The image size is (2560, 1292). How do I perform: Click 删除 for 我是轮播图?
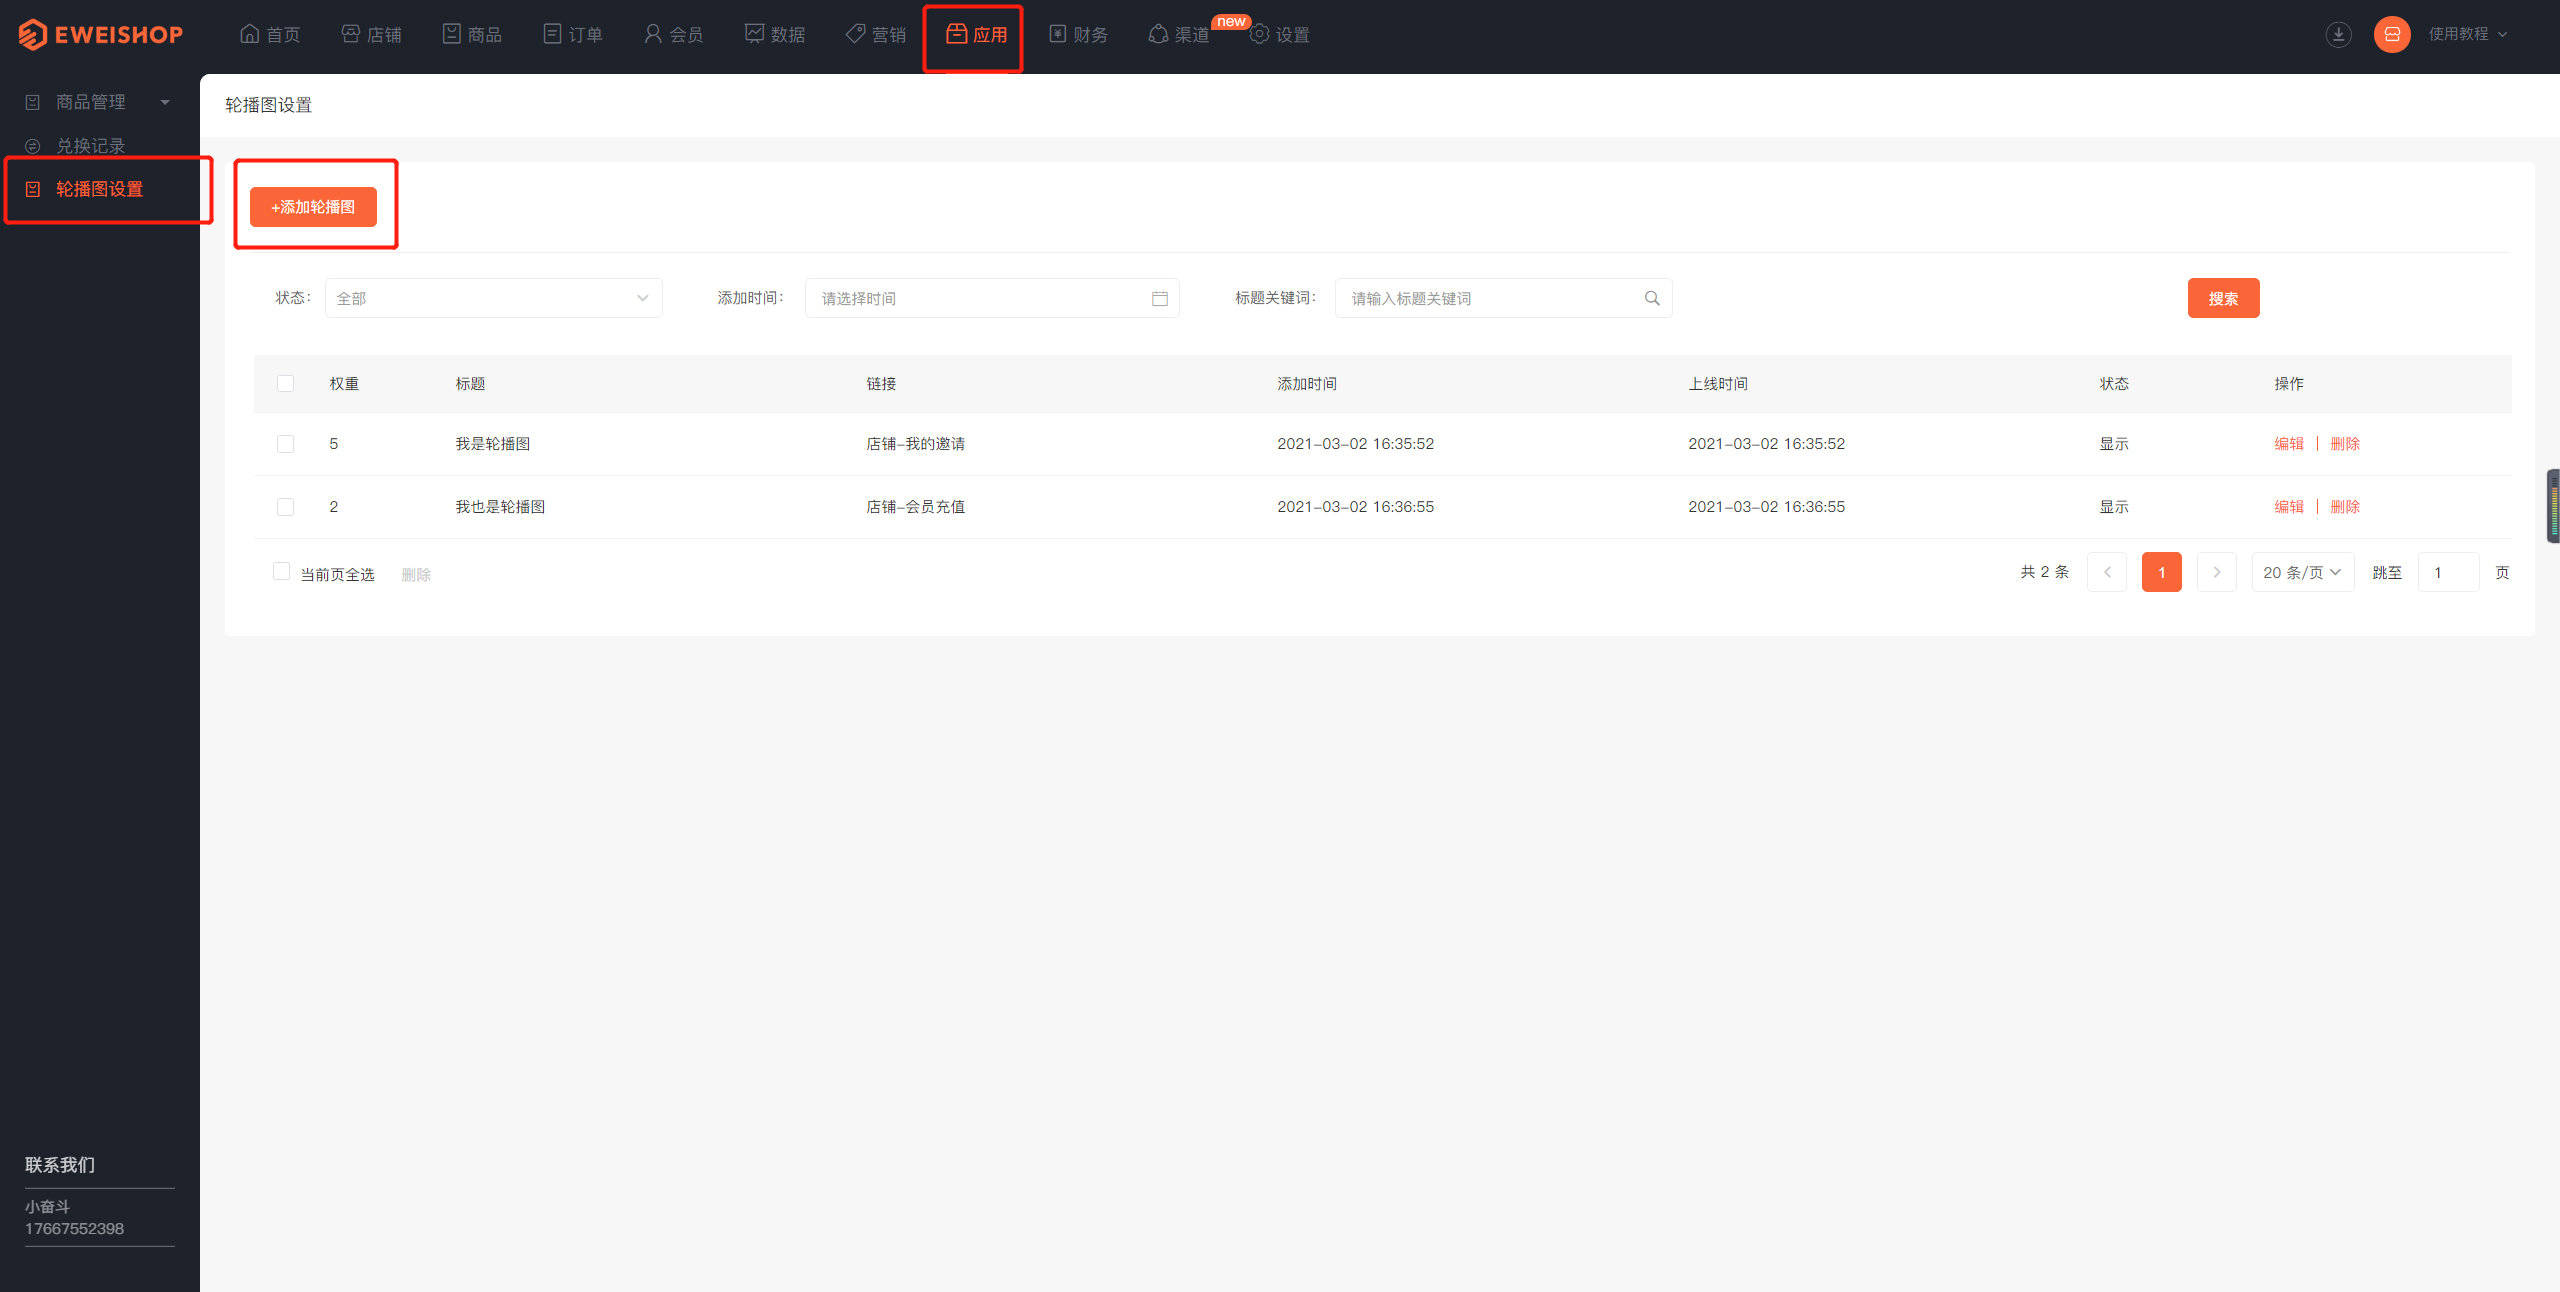pyautogui.click(x=2345, y=443)
